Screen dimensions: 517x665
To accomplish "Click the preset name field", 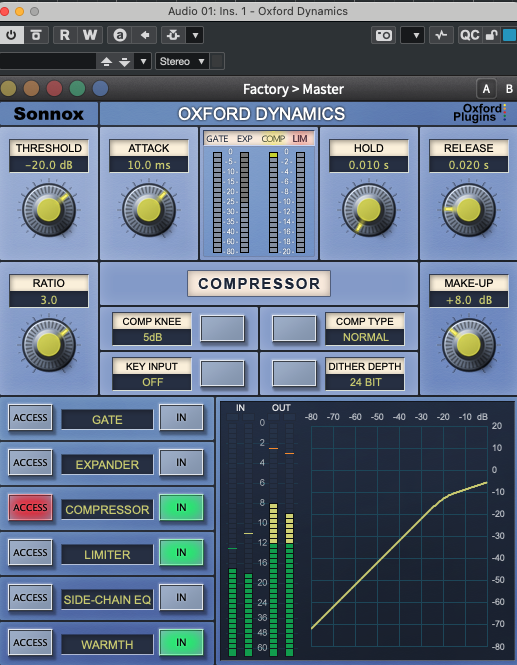I will pos(48,61).
